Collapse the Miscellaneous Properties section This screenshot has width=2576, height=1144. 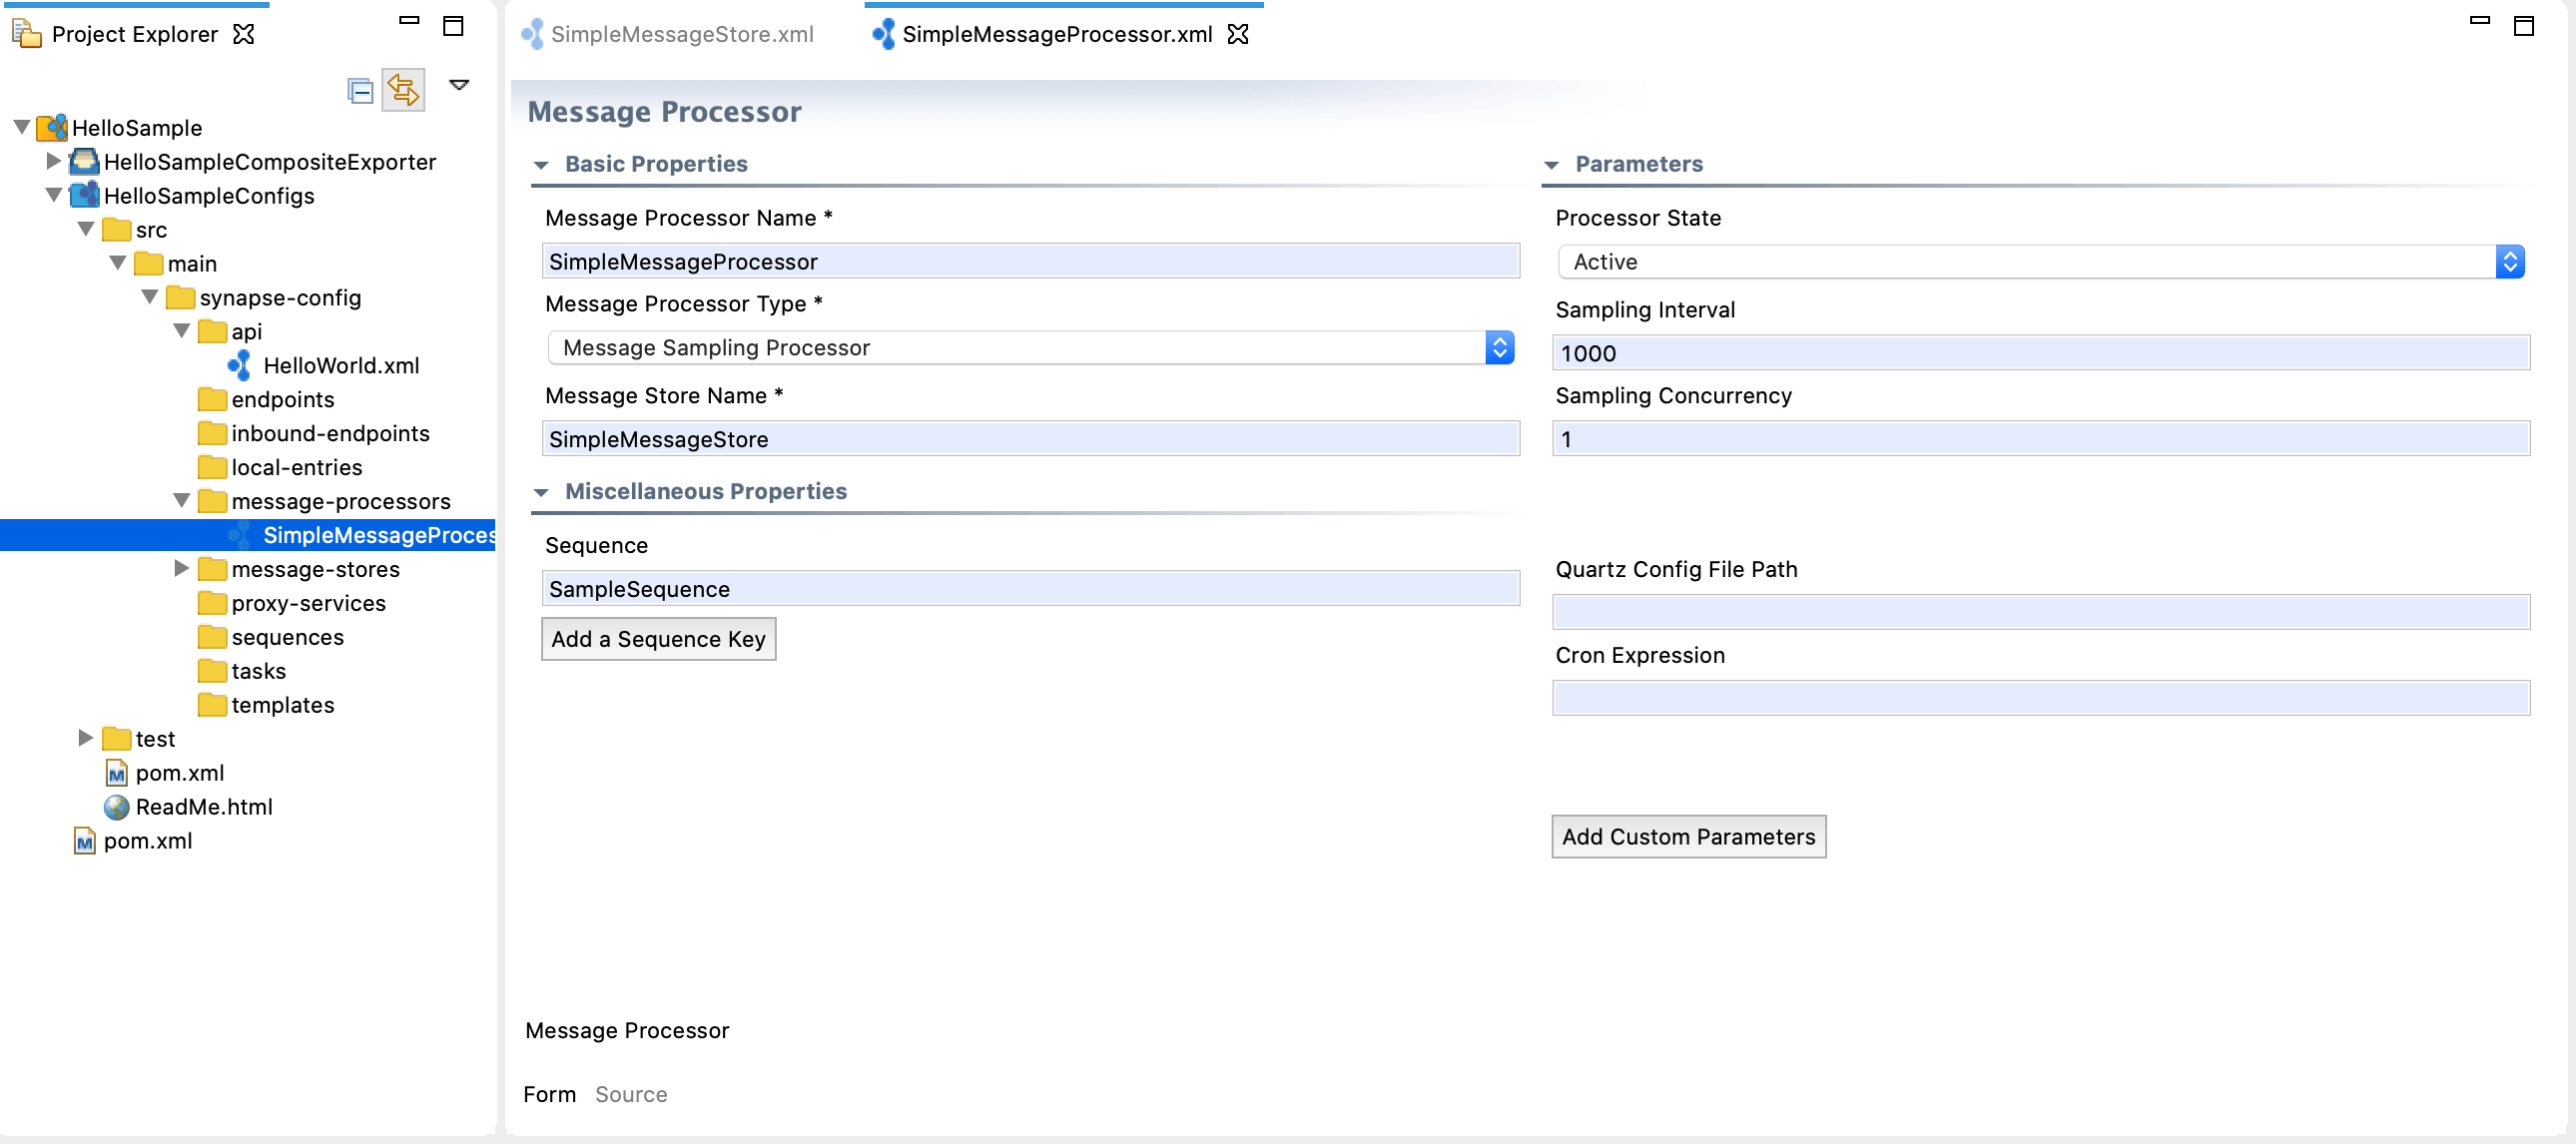tap(541, 492)
